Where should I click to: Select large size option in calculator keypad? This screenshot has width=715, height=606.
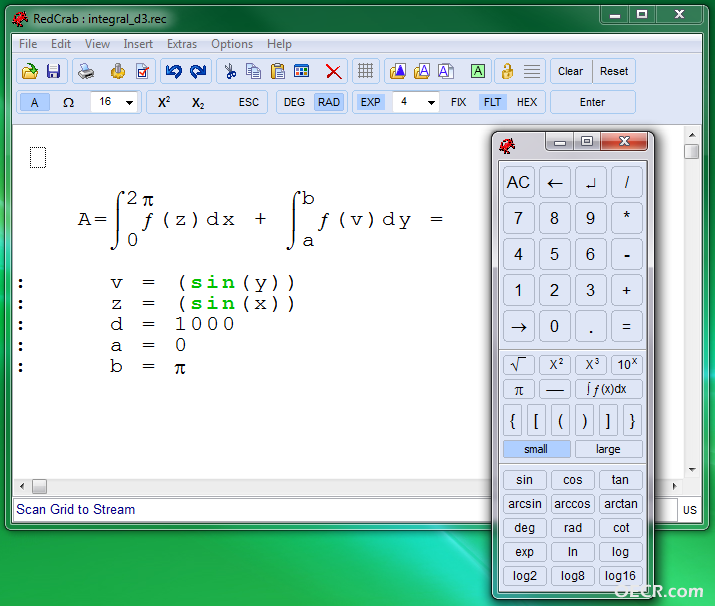tap(608, 449)
